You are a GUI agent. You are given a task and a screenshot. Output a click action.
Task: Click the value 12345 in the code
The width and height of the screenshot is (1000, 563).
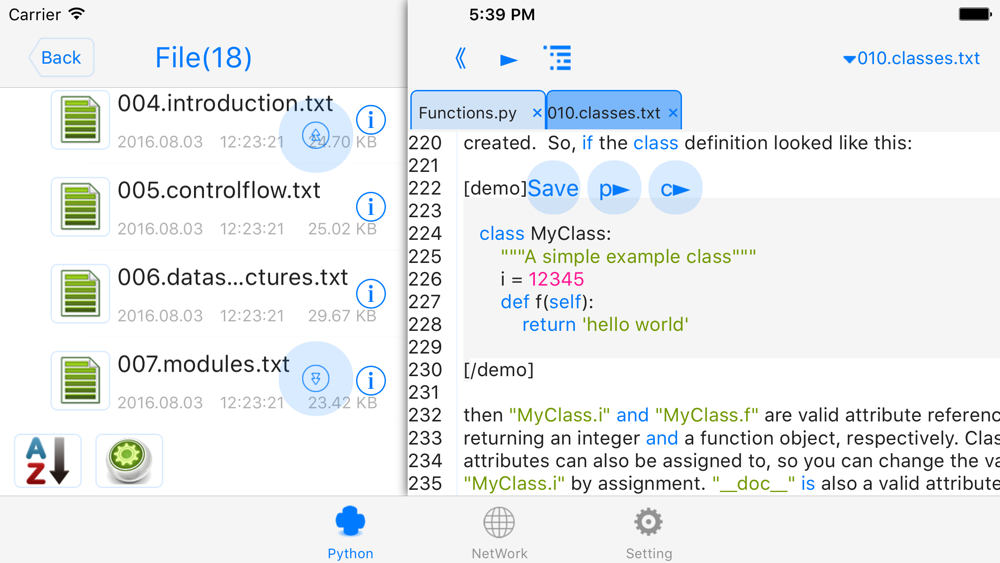(x=556, y=279)
